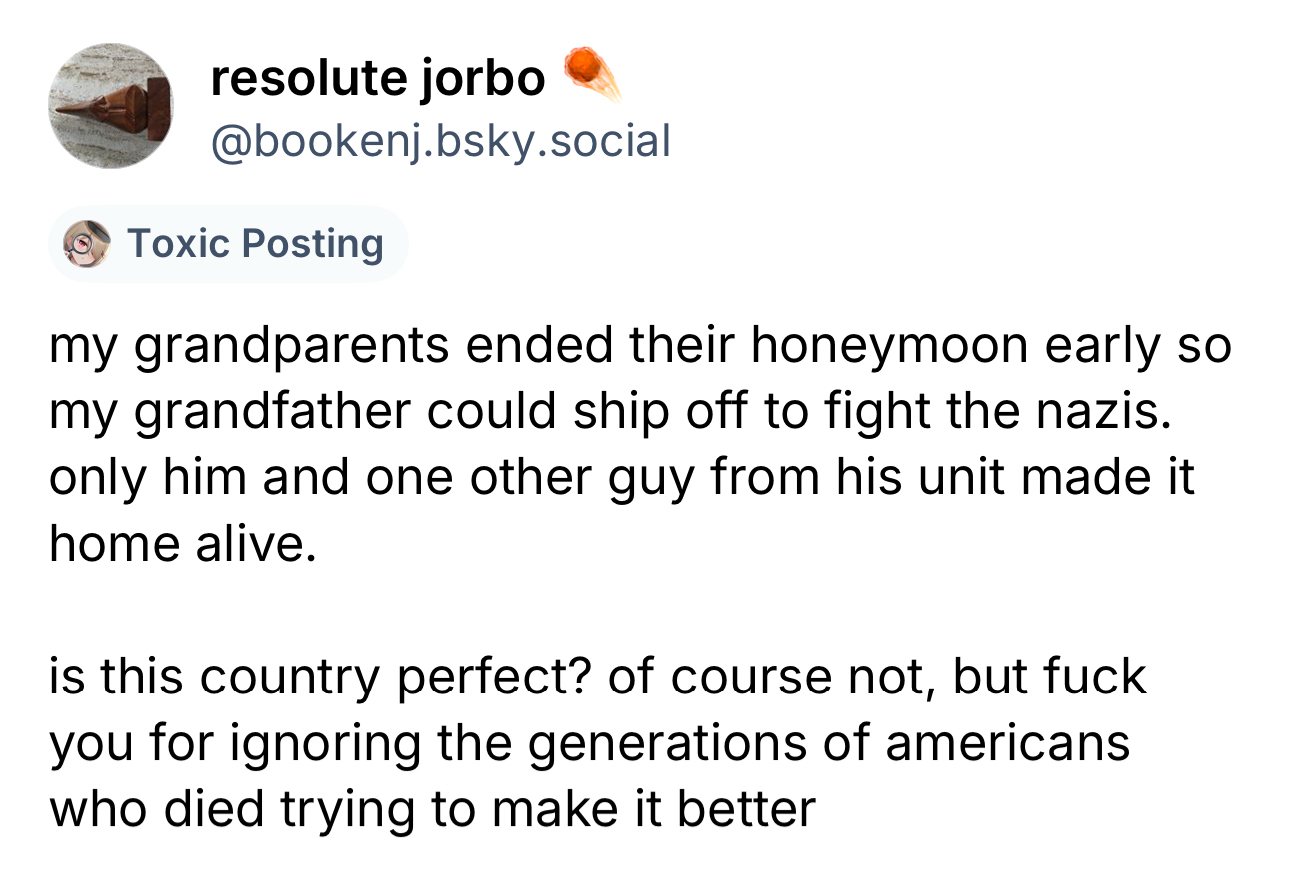1290x869 pixels.
Task: Click the word "ship" in the post
Action: click(613, 413)
